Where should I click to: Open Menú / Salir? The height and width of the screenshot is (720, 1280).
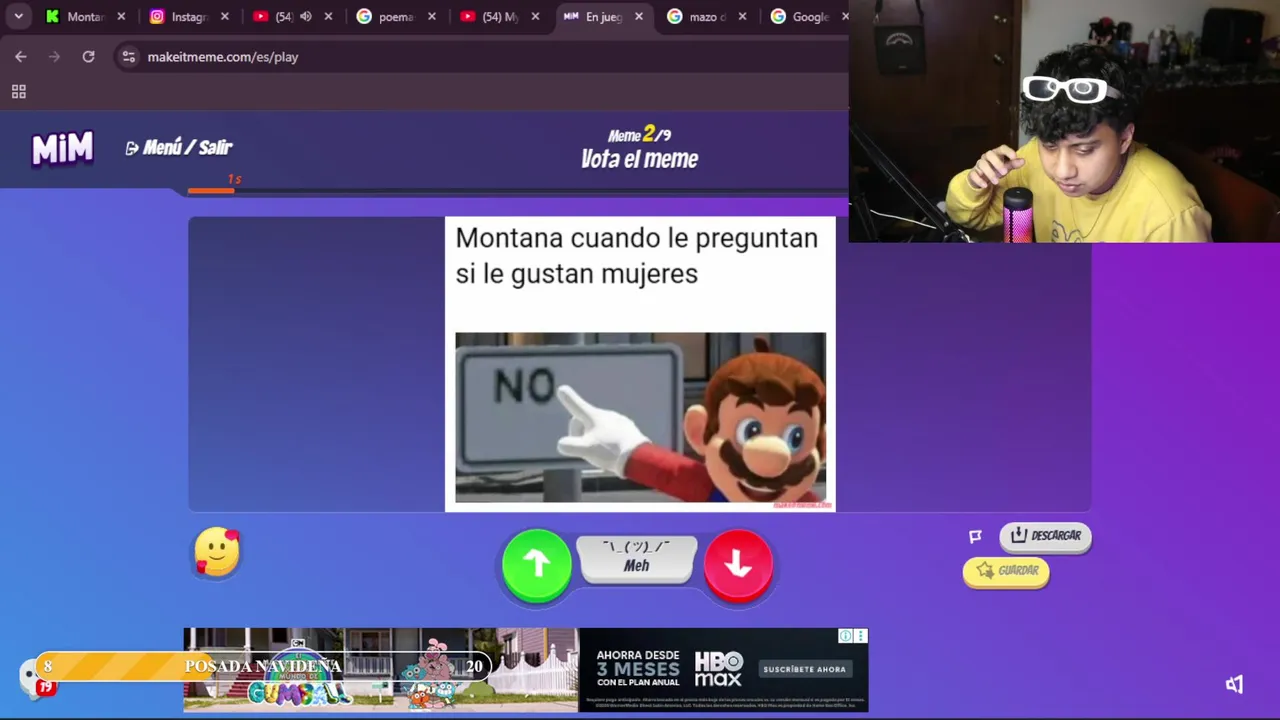tap(179, 148)
